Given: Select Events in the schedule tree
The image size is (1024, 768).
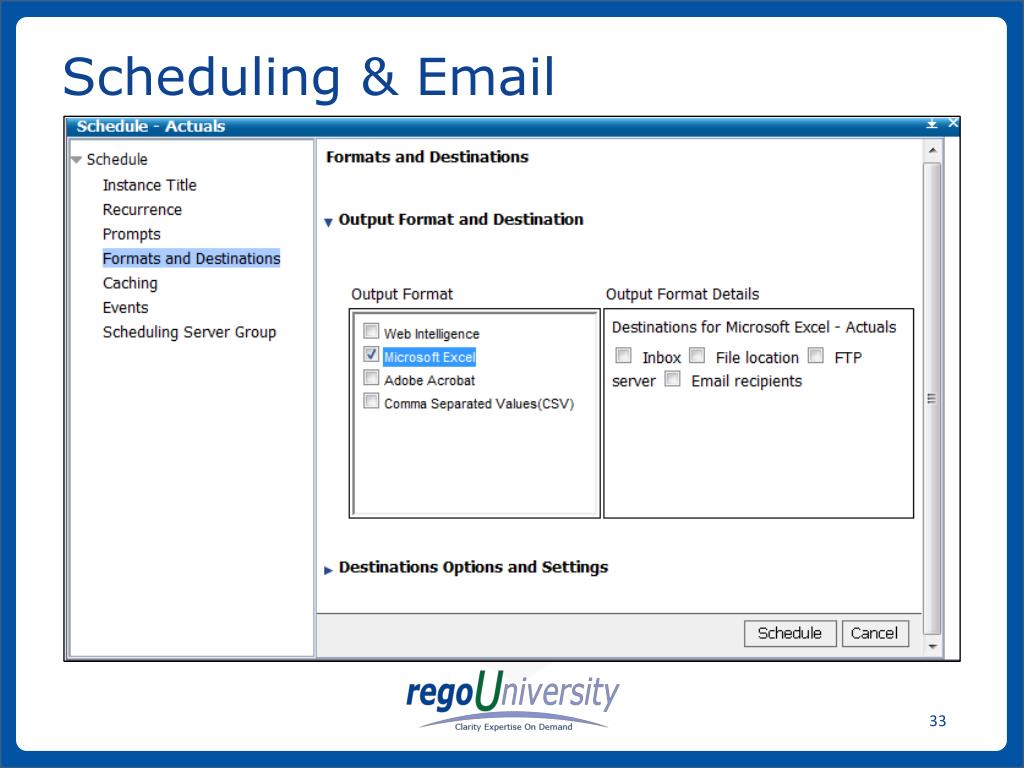Looking at the screenshot, I should pos(125,308).
